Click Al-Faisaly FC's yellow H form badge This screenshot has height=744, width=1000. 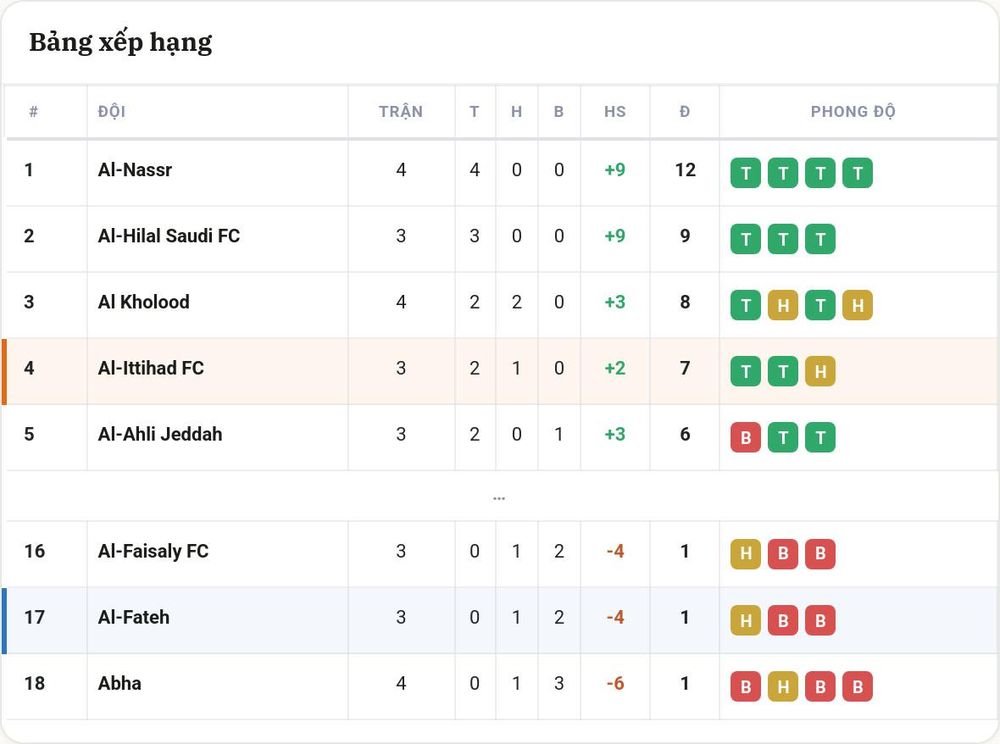click(x=746, y=554)
